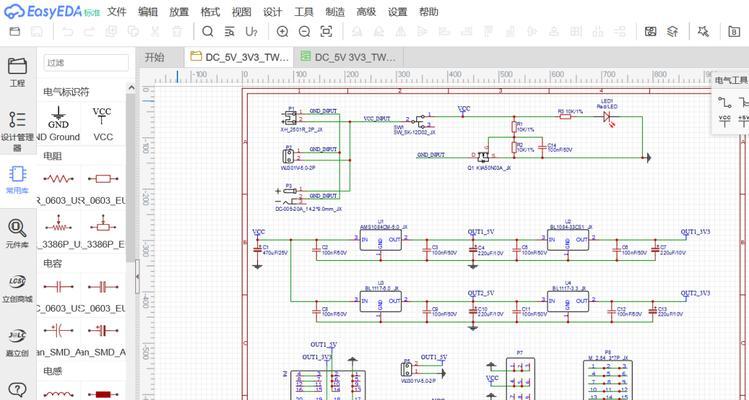The height and width of the screenshot is (400, 749).
Task: Click the 电容 (Capacitor) category header
Action: pyautogui.click(x=53, y=263)
